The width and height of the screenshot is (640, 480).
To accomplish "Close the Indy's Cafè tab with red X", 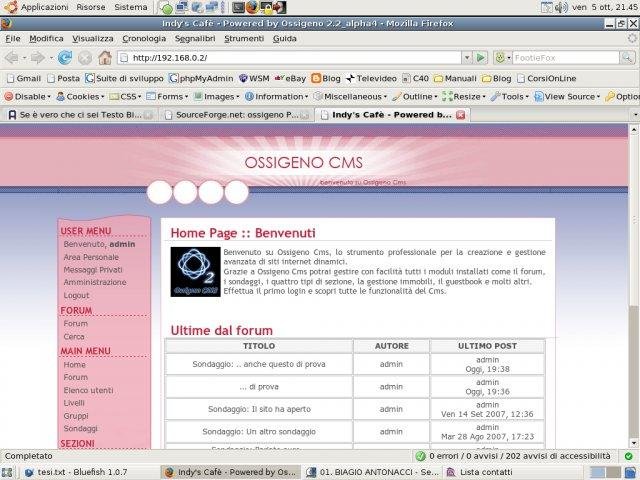I will click(461, 115).
